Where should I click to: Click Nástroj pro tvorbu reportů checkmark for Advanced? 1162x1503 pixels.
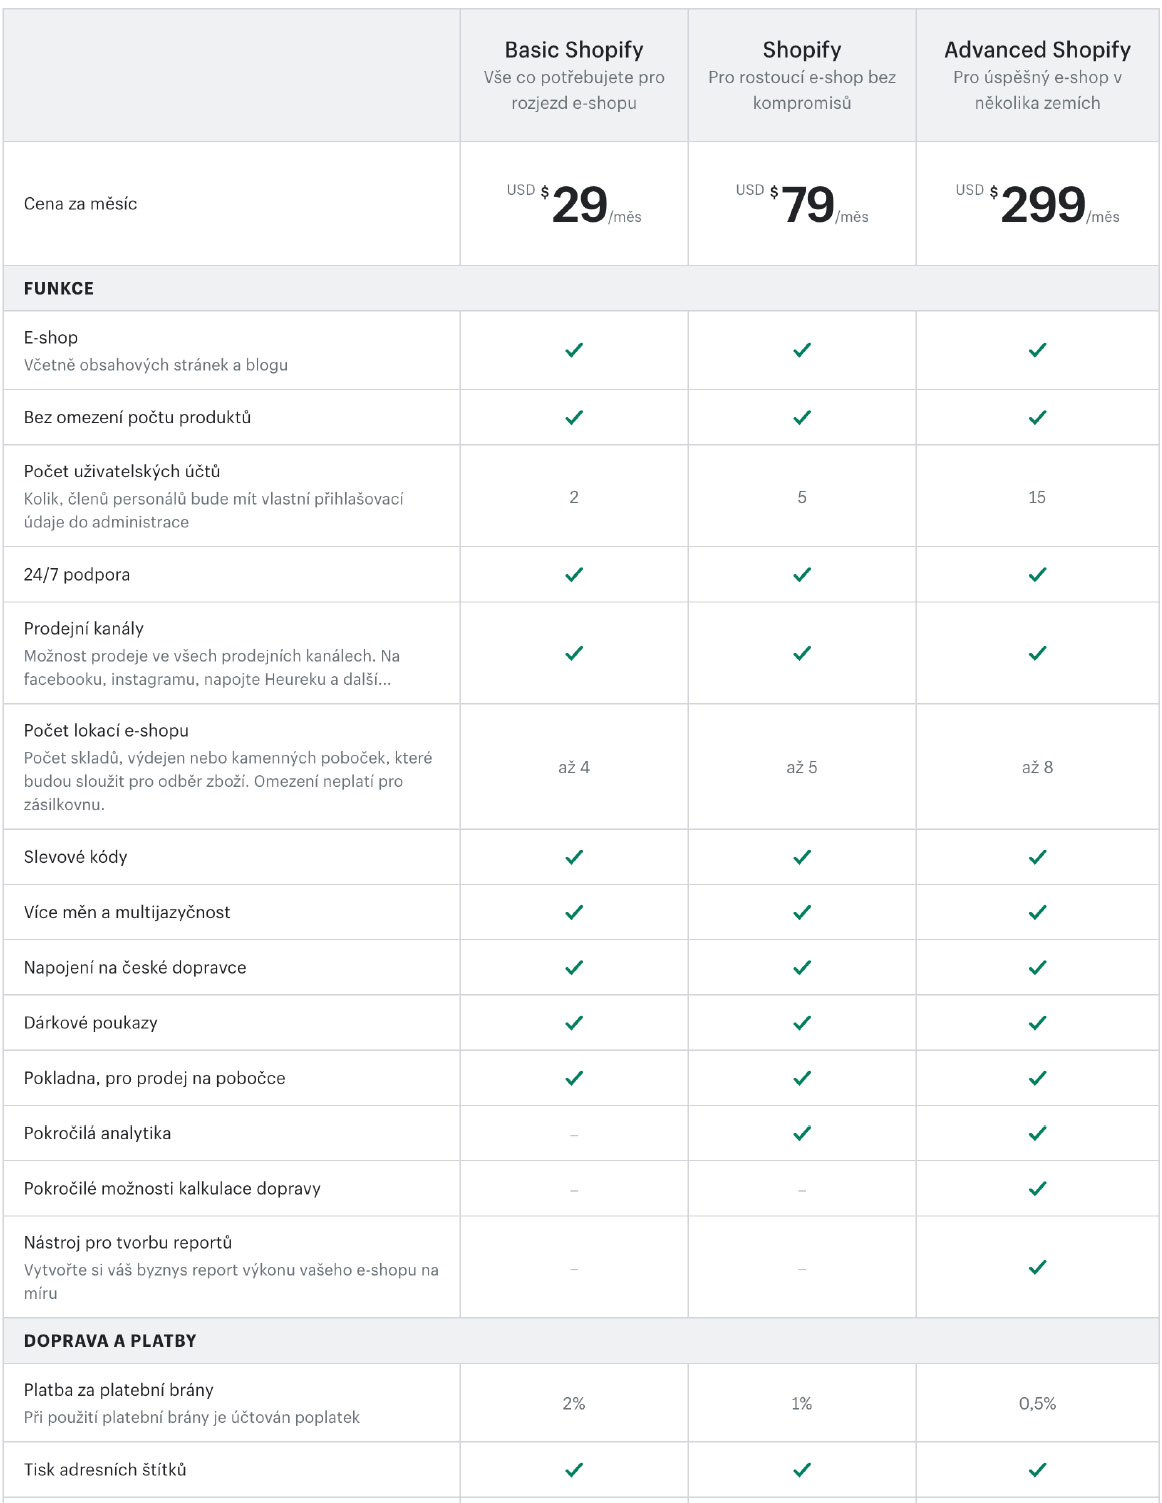1037,1267
